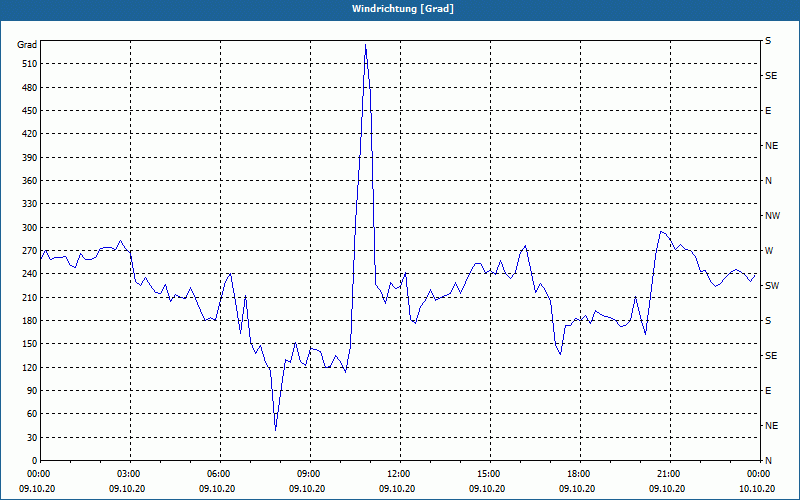Click the 09:00 time label
800x500 pixels.
pyautogui.click(x=310, y=474)
